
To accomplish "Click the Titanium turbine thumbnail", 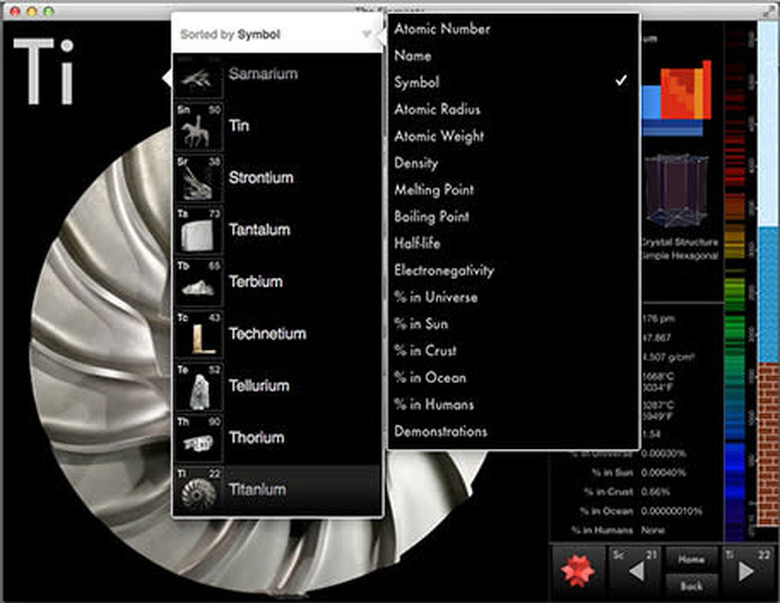I will [x=198, y=491].
